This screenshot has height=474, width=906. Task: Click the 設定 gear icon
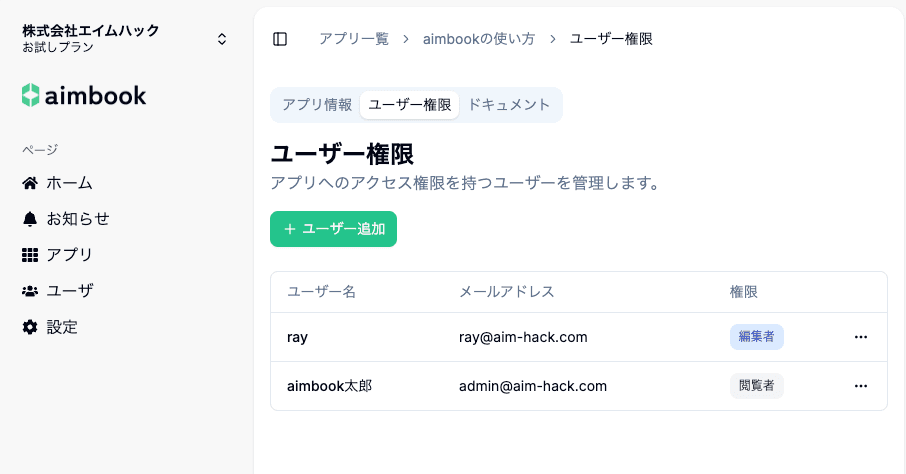pyautogui.click(x=30, y=327)
